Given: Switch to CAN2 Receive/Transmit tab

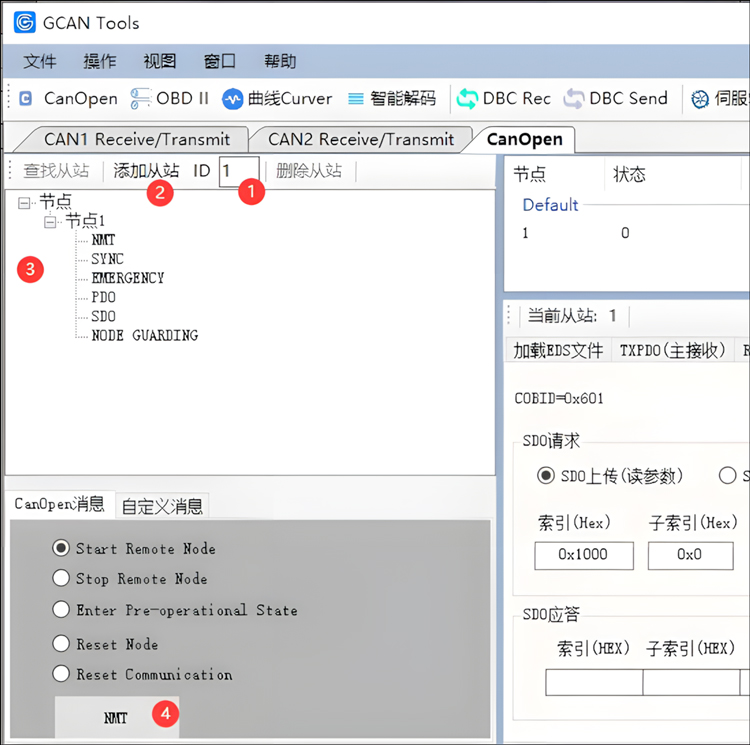Looking at the screenshot, I should point(361,139).
